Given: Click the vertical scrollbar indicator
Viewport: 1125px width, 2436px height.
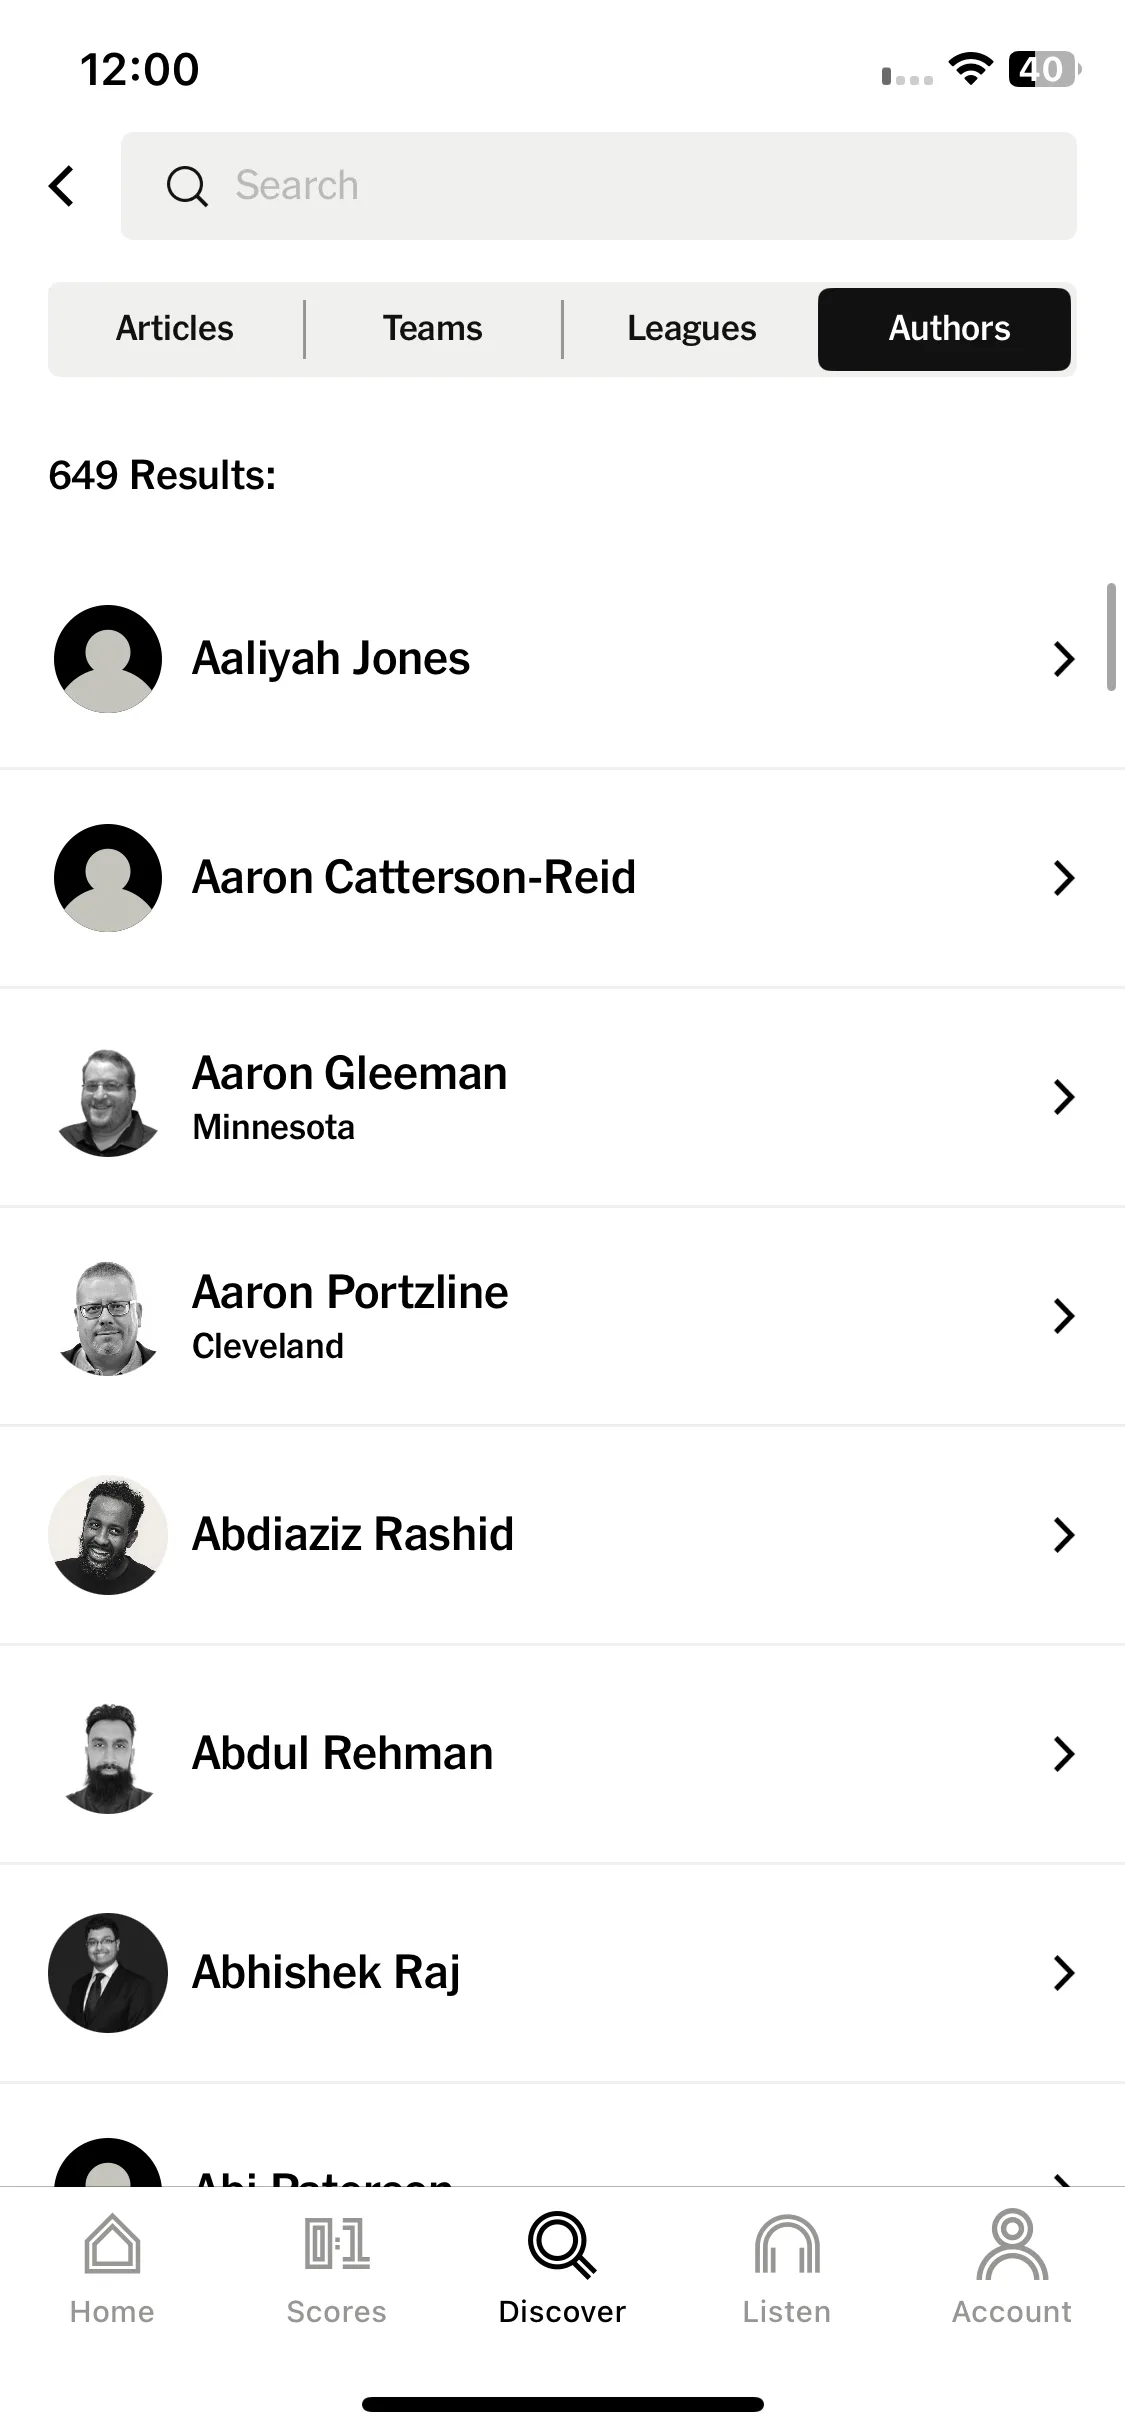Looking at the screenshot, I should [1111, 637].
